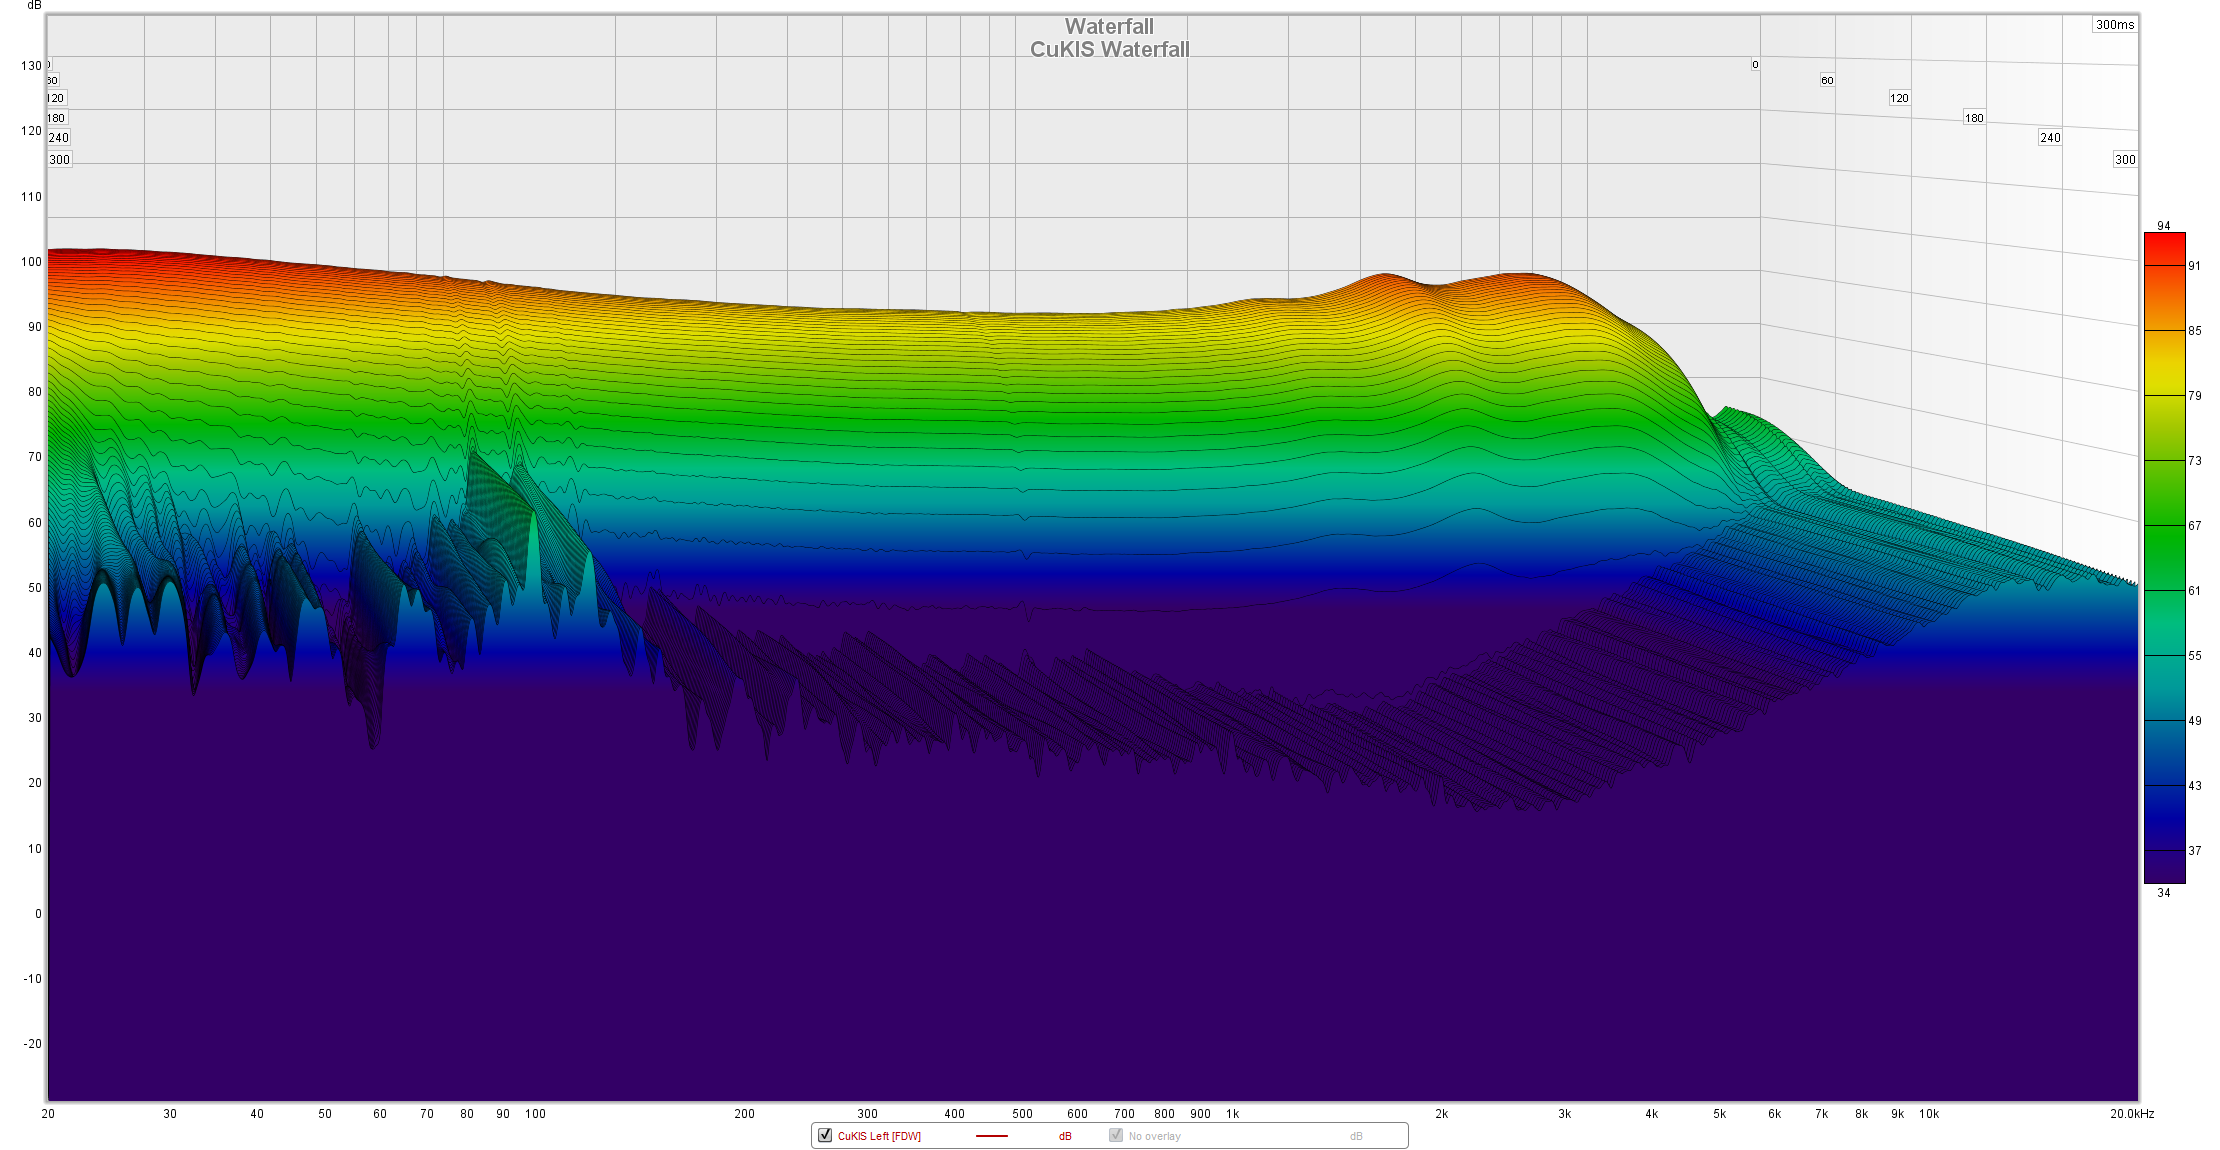The height and width of the screenshot is (1150, 2220).
Task: Click the right-side 60 time axis marker
Action: [x=1827, y=80]
